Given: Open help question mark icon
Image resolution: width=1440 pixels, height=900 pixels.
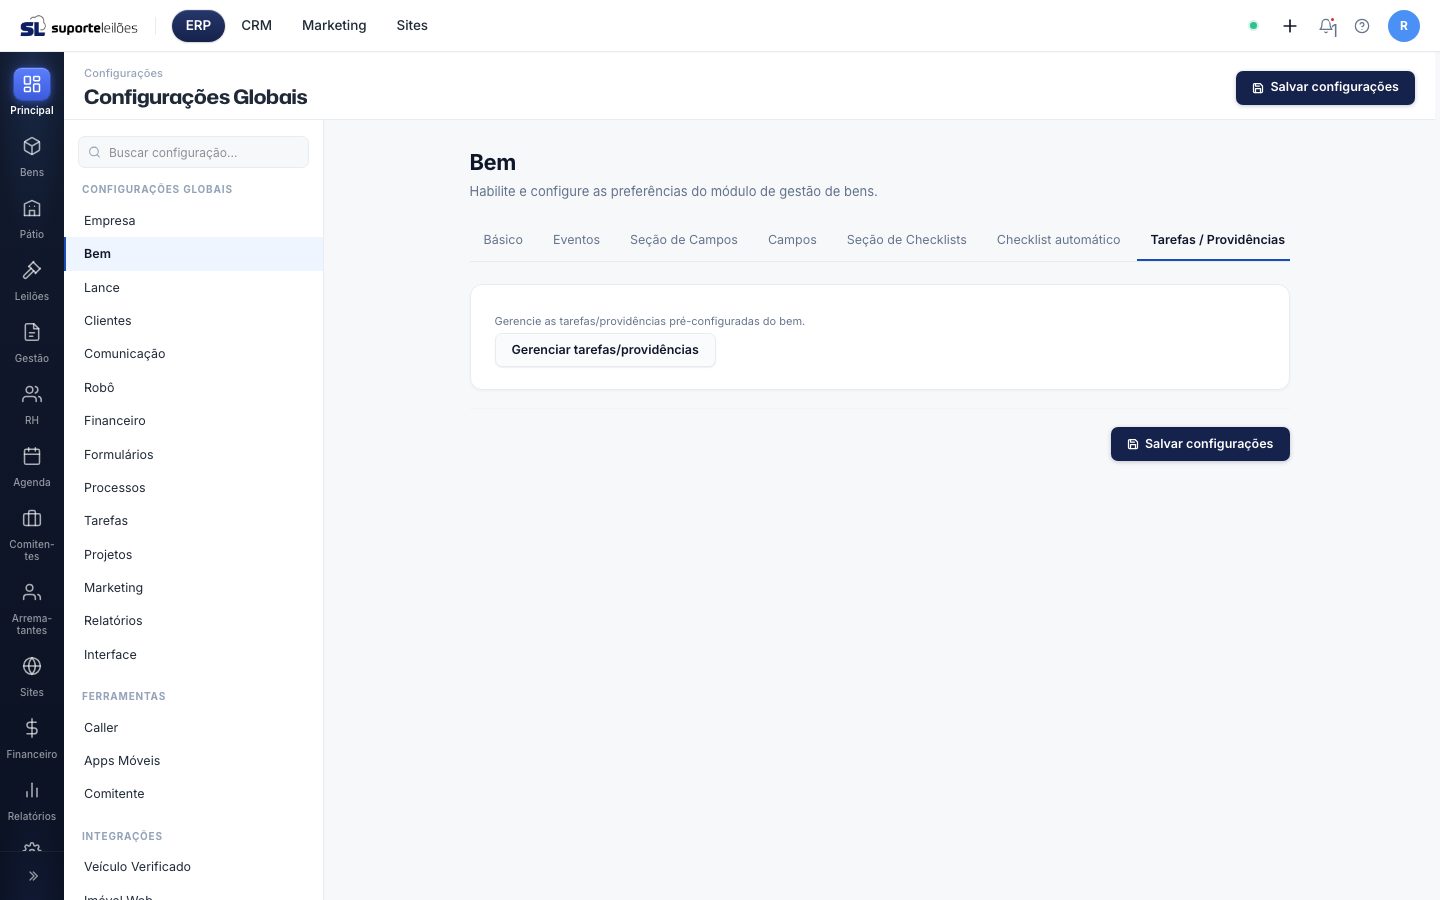Looking at the screenshot, I should tap(1362, 26).
